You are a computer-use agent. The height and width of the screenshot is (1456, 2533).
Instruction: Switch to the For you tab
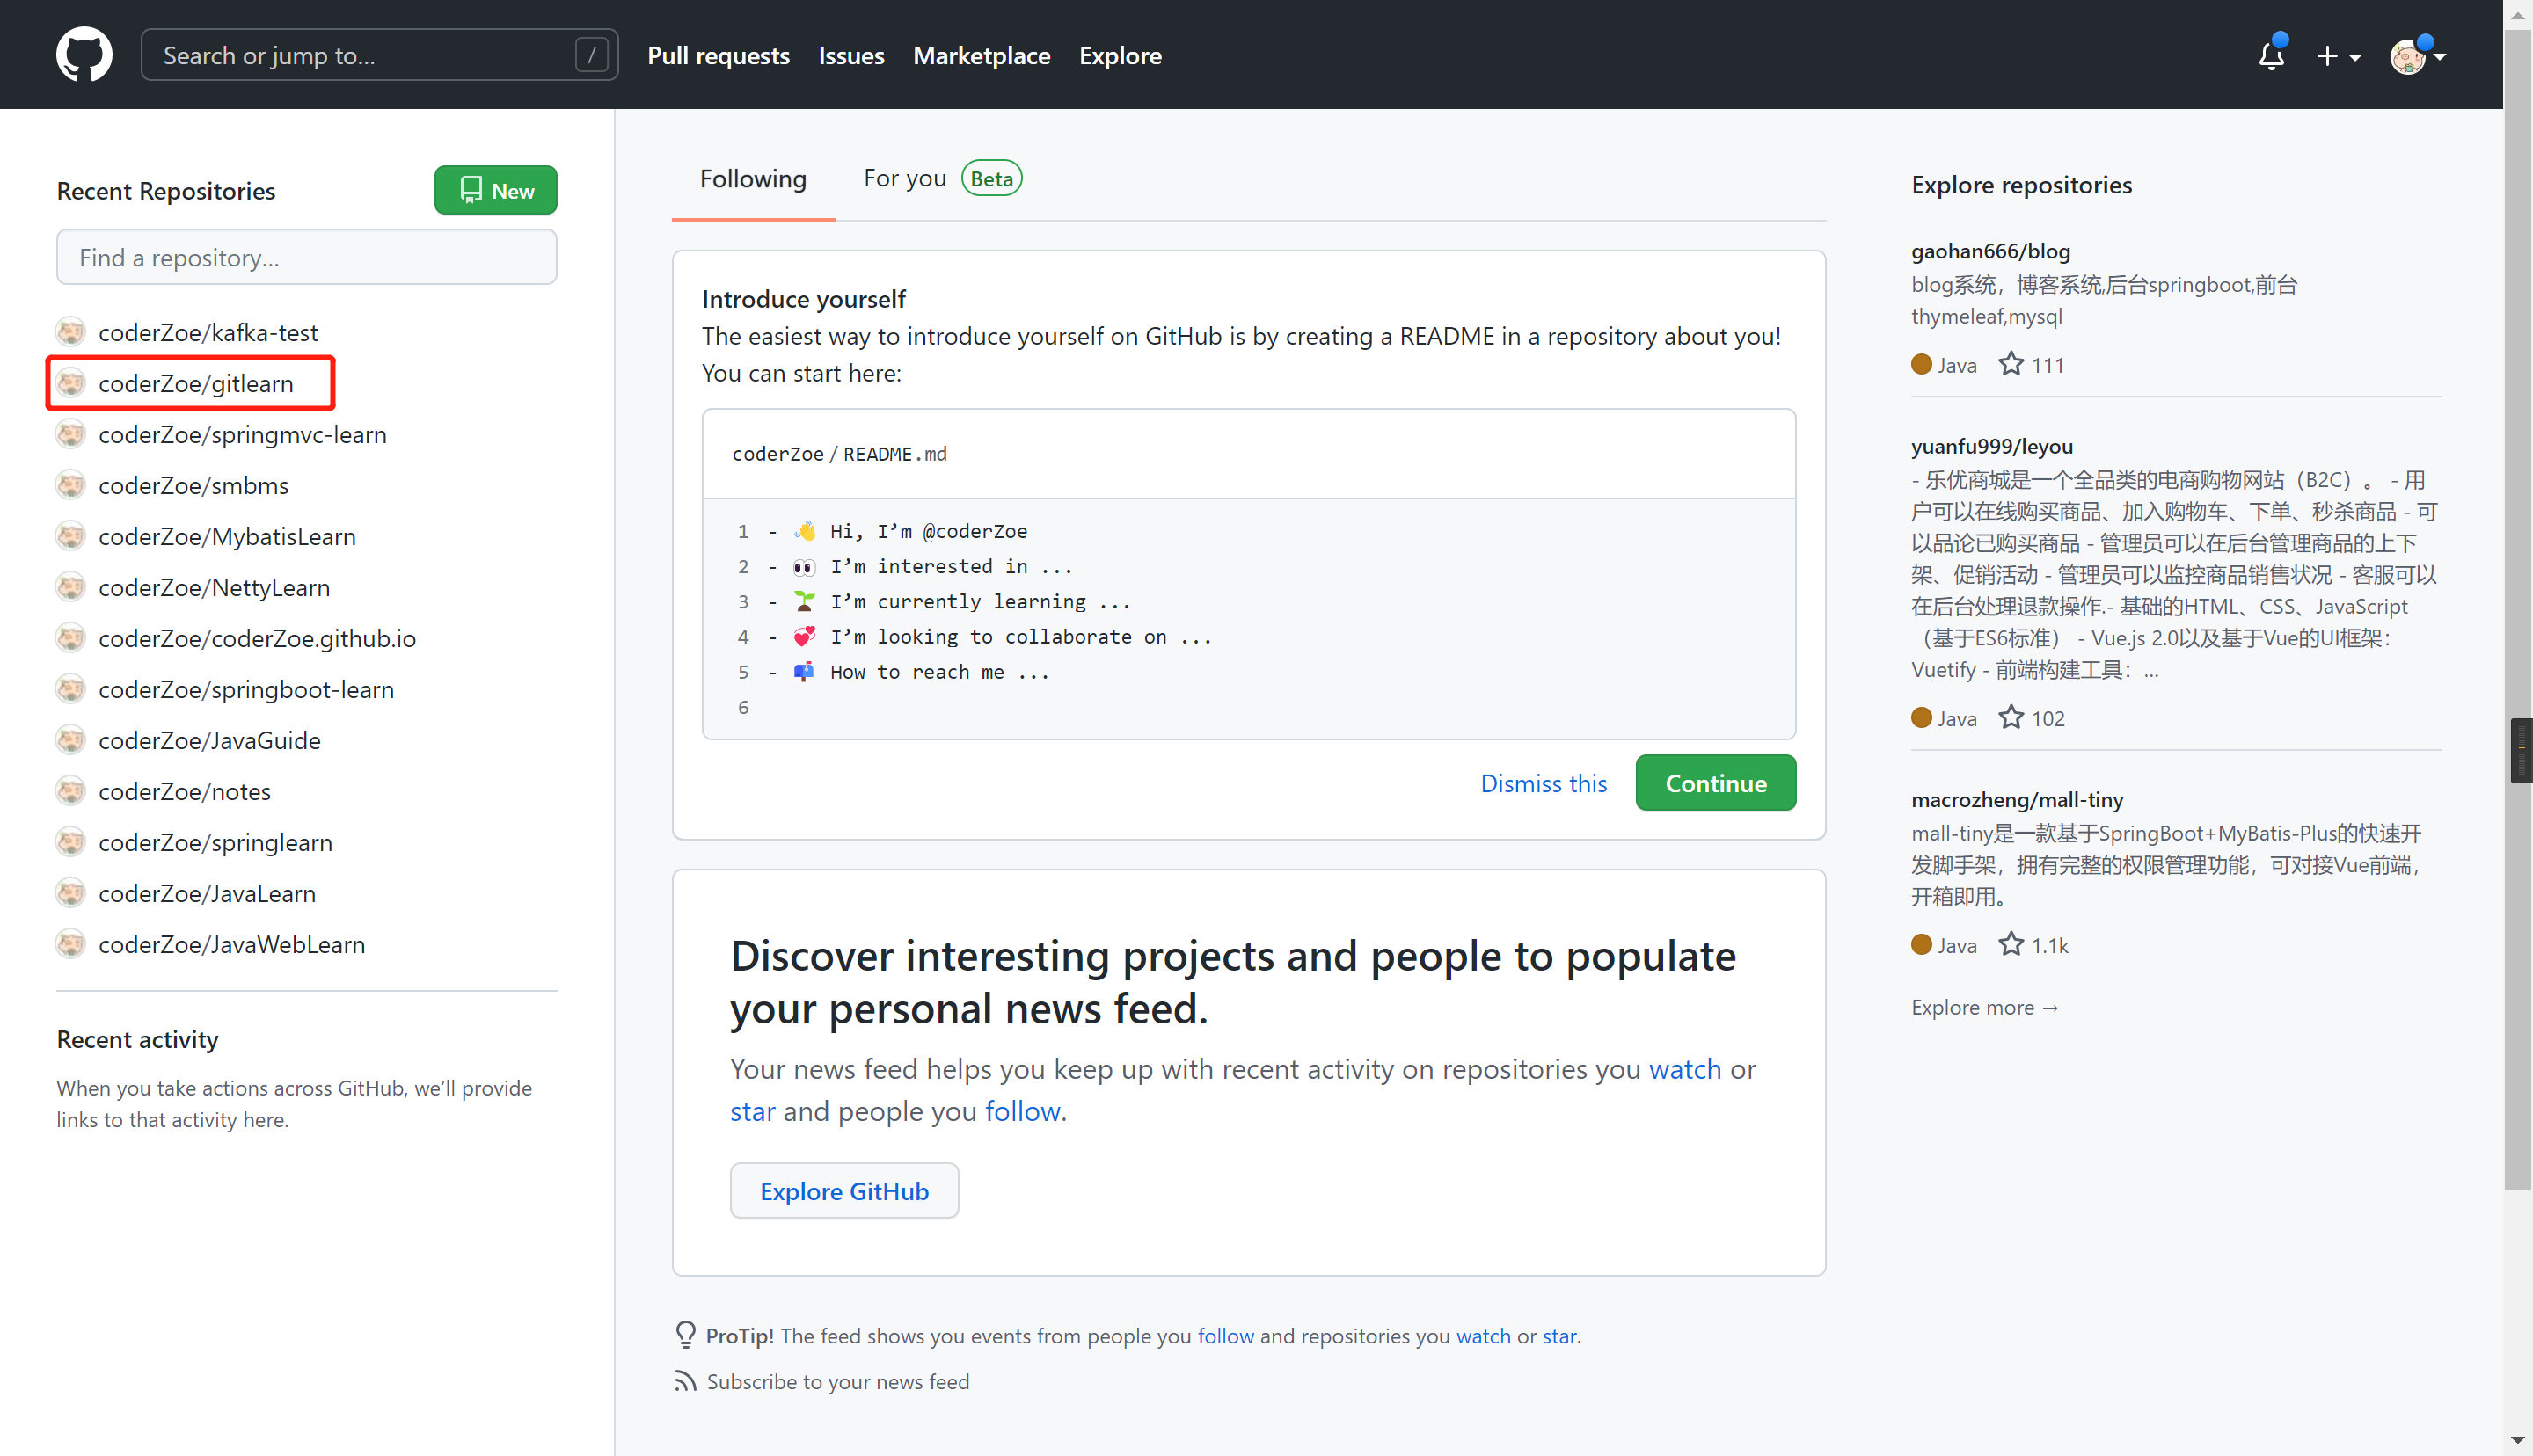(942, 179)
